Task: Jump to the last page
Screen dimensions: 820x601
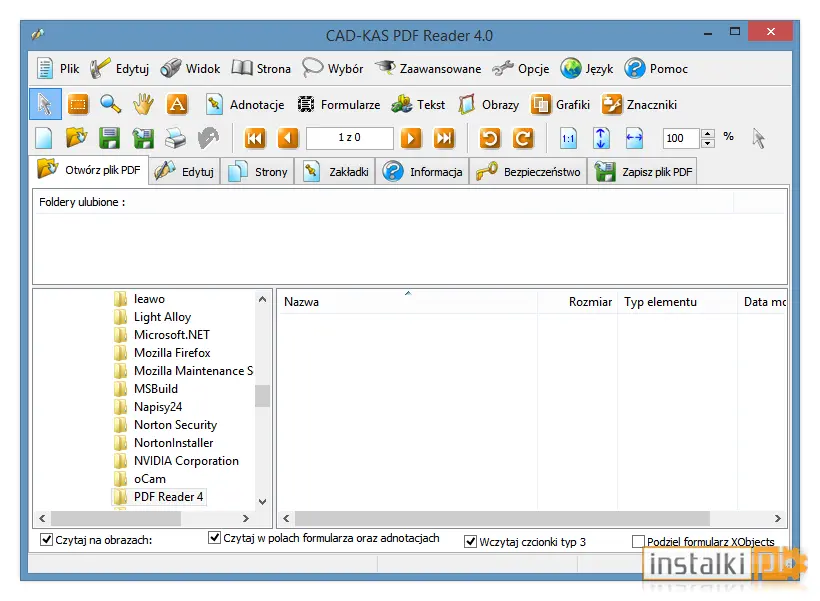Action: 444,138
